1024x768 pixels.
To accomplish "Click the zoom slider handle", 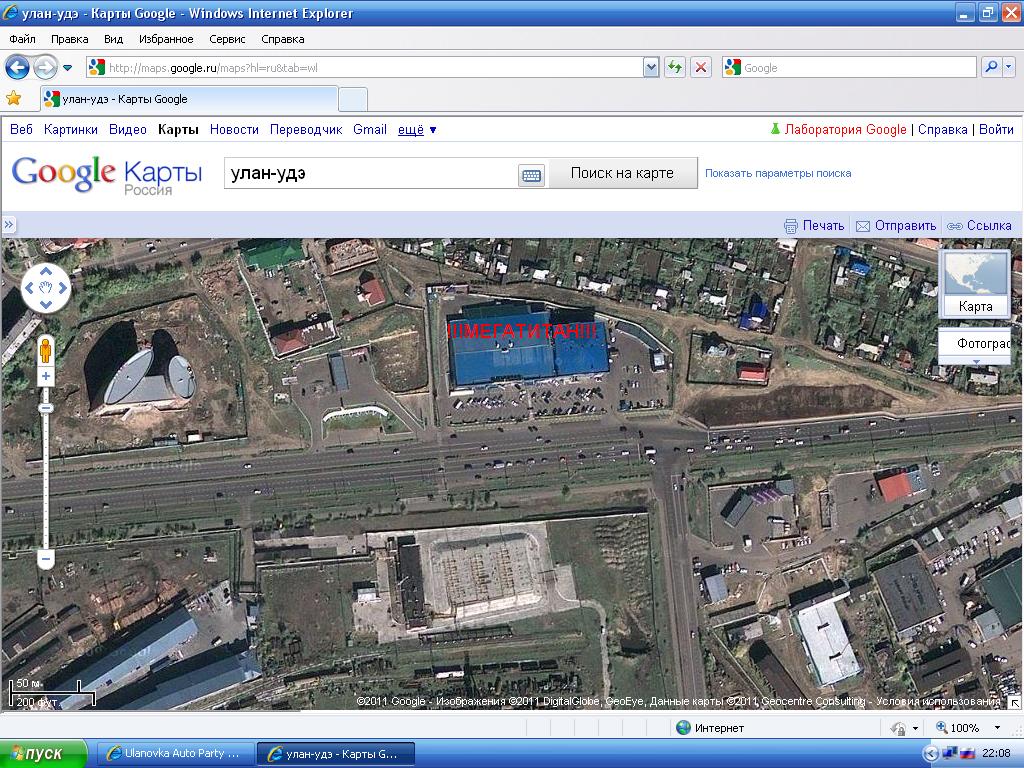I will click(x=46, y=408).
